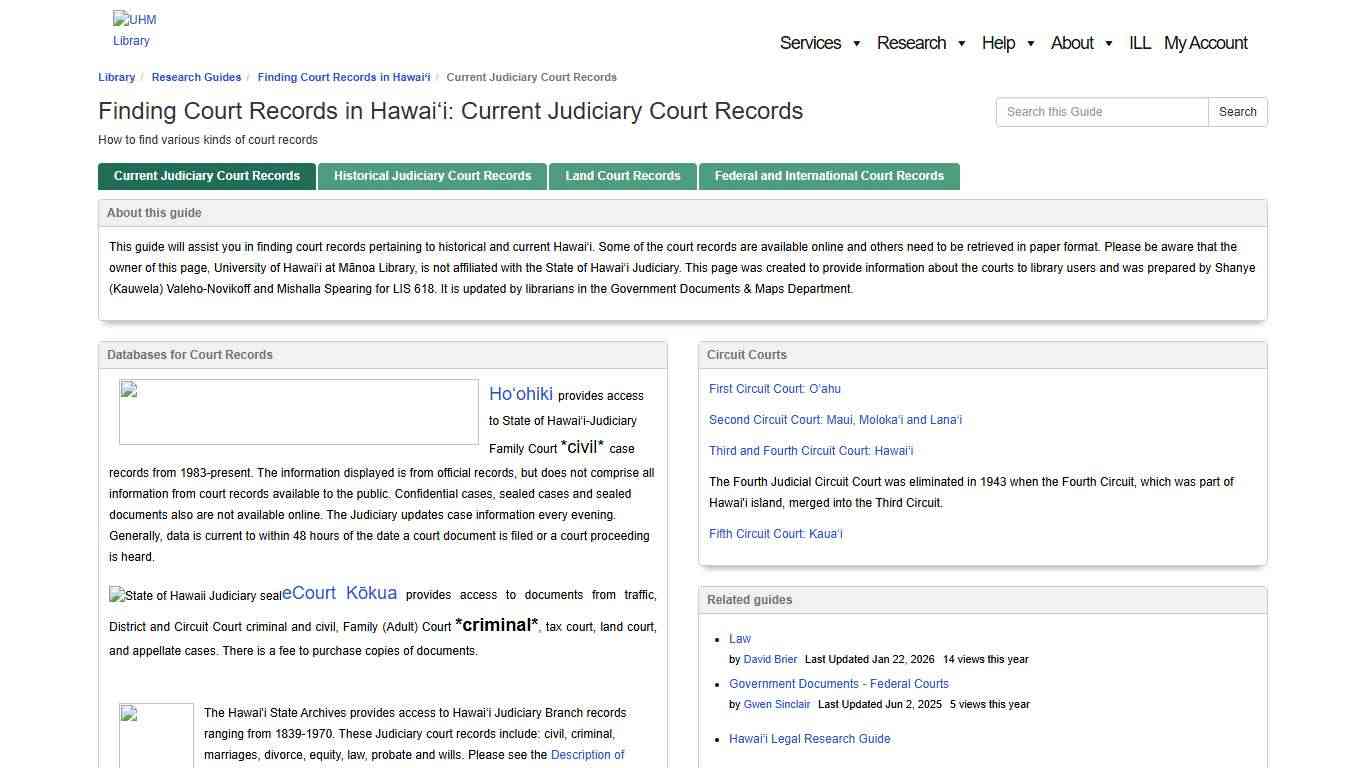Click inside the Search this Guide field
The width and height of the screenshot is (1366, 768).
pos(1101,112)
